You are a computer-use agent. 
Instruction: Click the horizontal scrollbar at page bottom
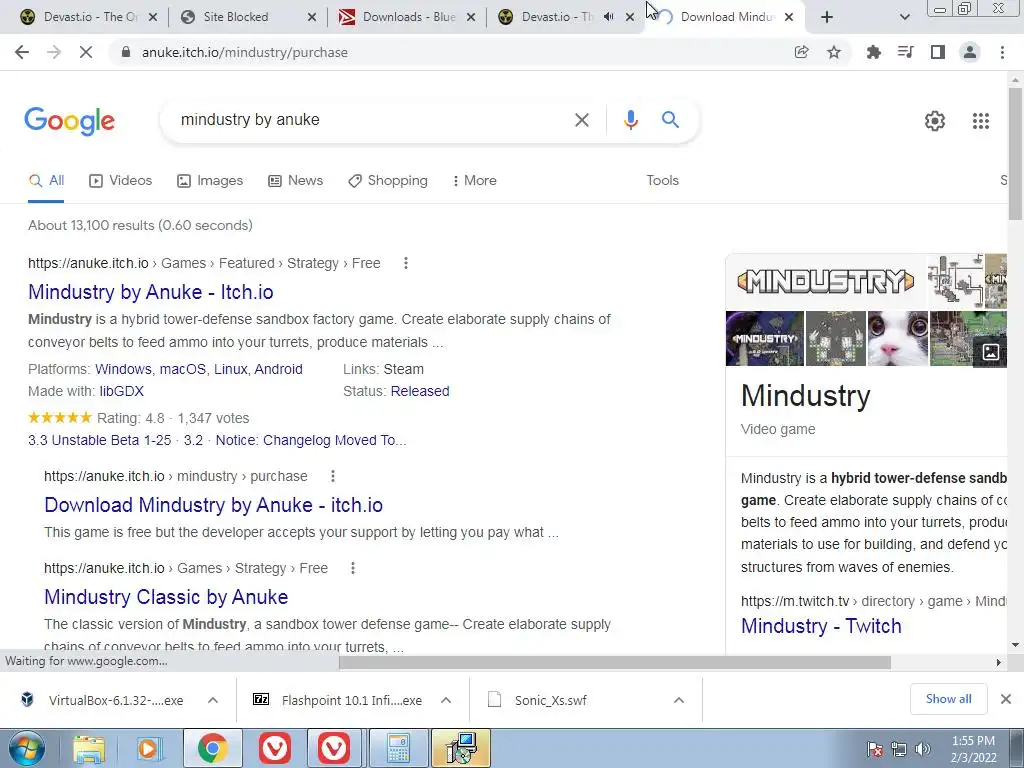(x=615, y=662)
